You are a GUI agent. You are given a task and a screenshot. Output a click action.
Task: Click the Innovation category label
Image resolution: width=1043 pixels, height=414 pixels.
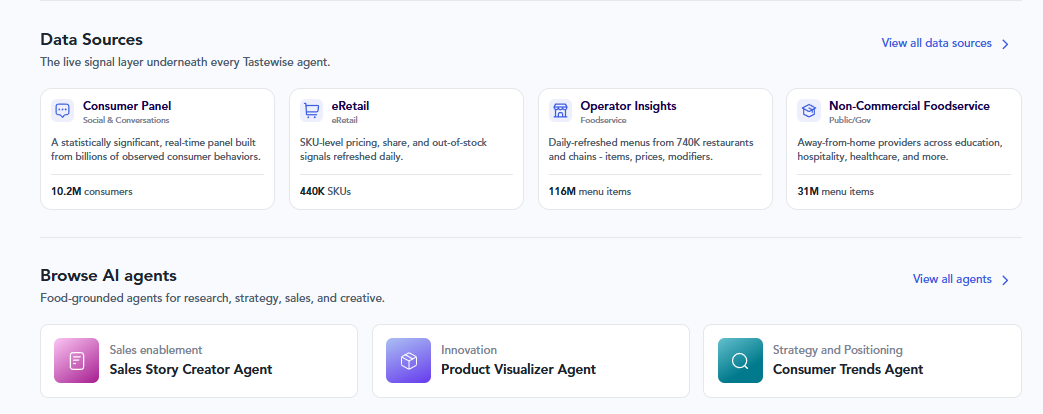[x=469, y=349]
